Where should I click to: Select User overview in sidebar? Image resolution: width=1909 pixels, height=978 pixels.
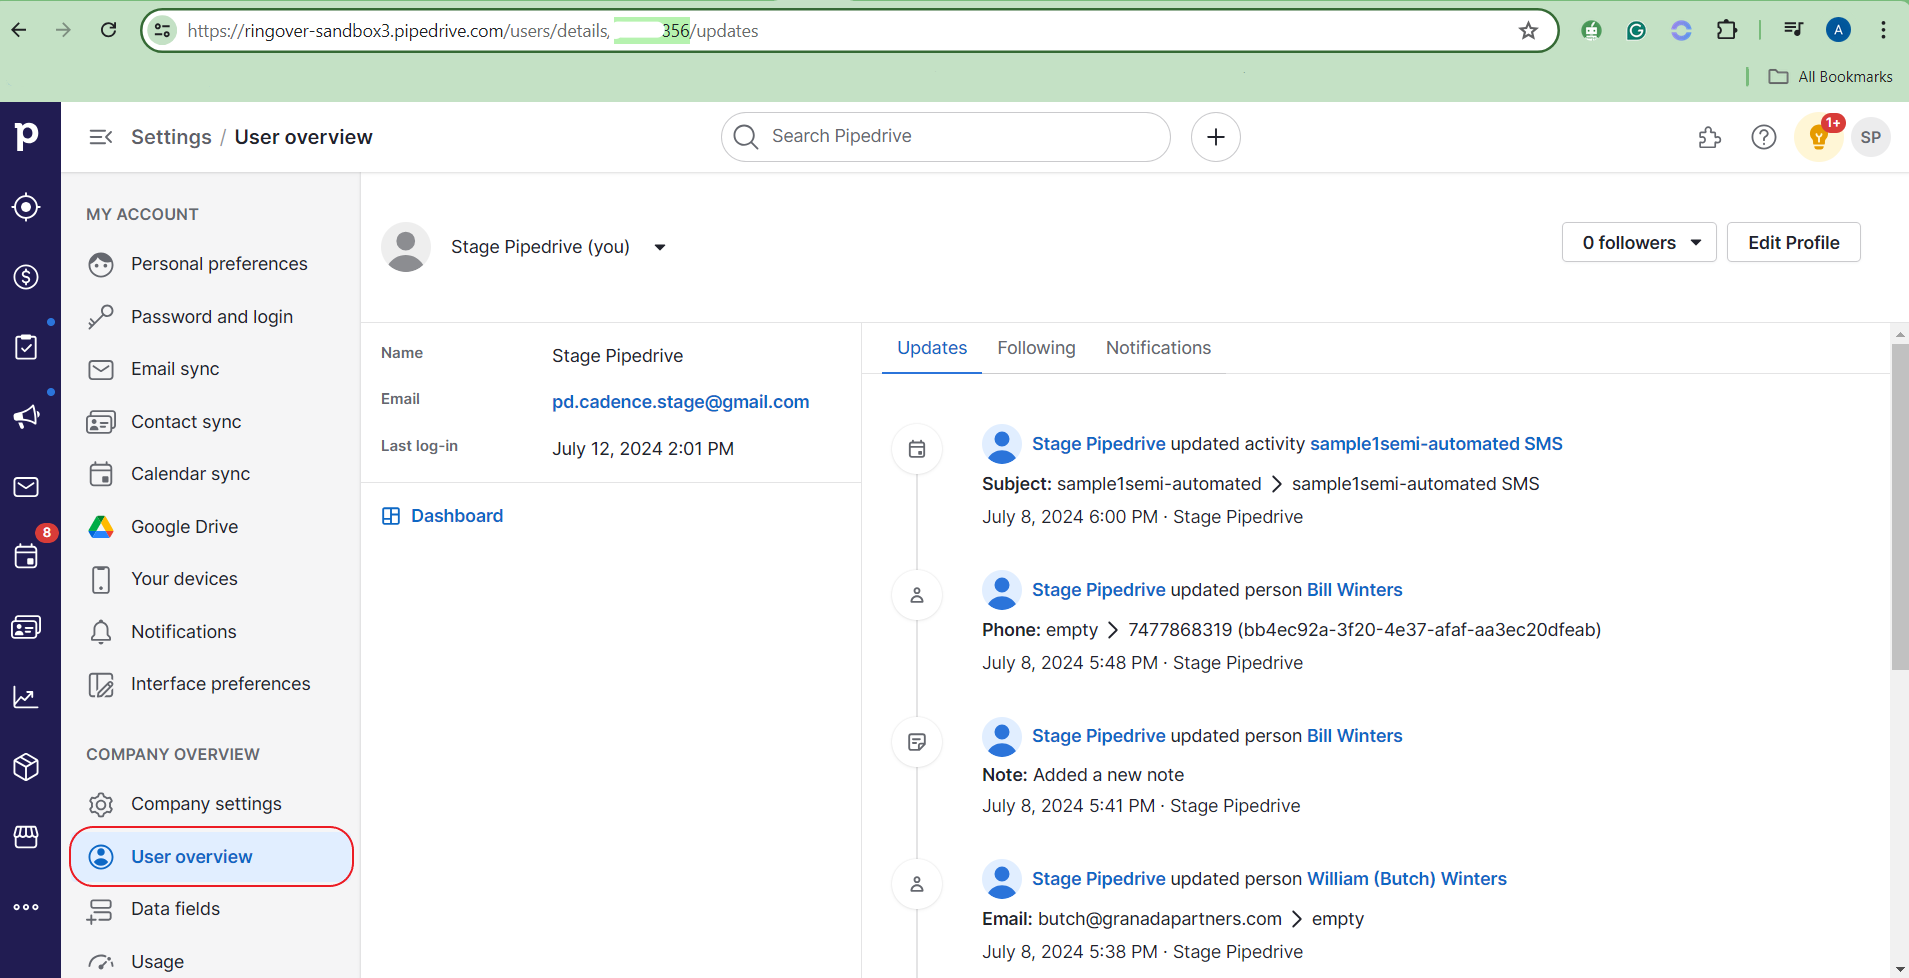(212, 857)
